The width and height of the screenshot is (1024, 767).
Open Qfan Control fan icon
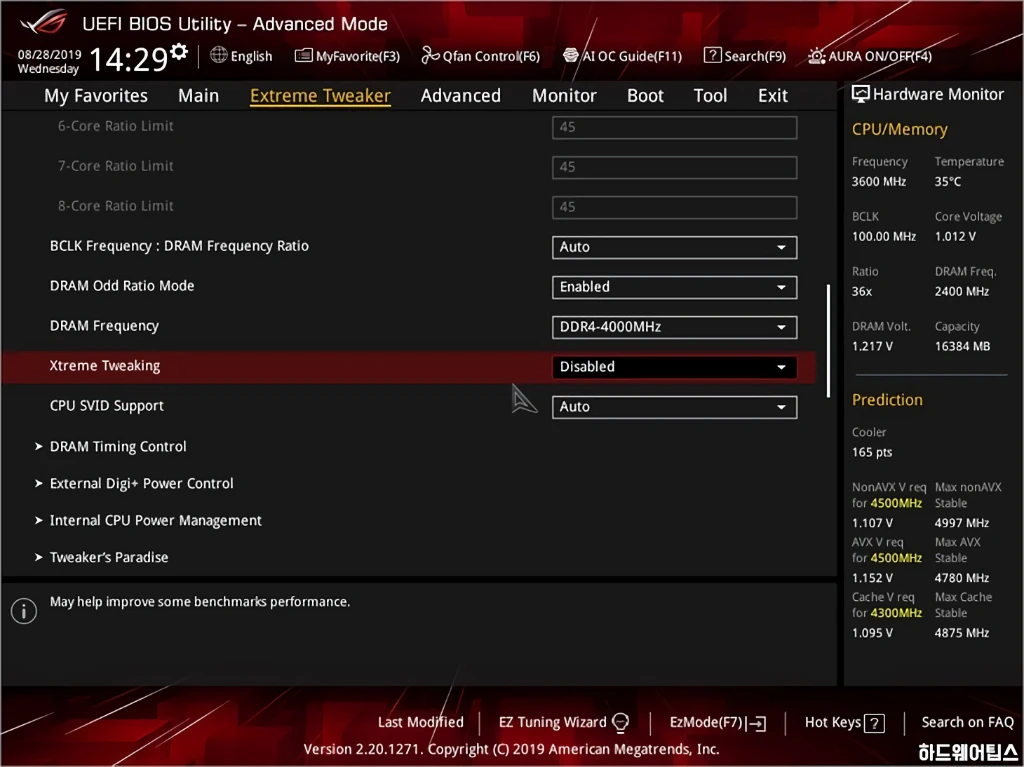(430, 56)
